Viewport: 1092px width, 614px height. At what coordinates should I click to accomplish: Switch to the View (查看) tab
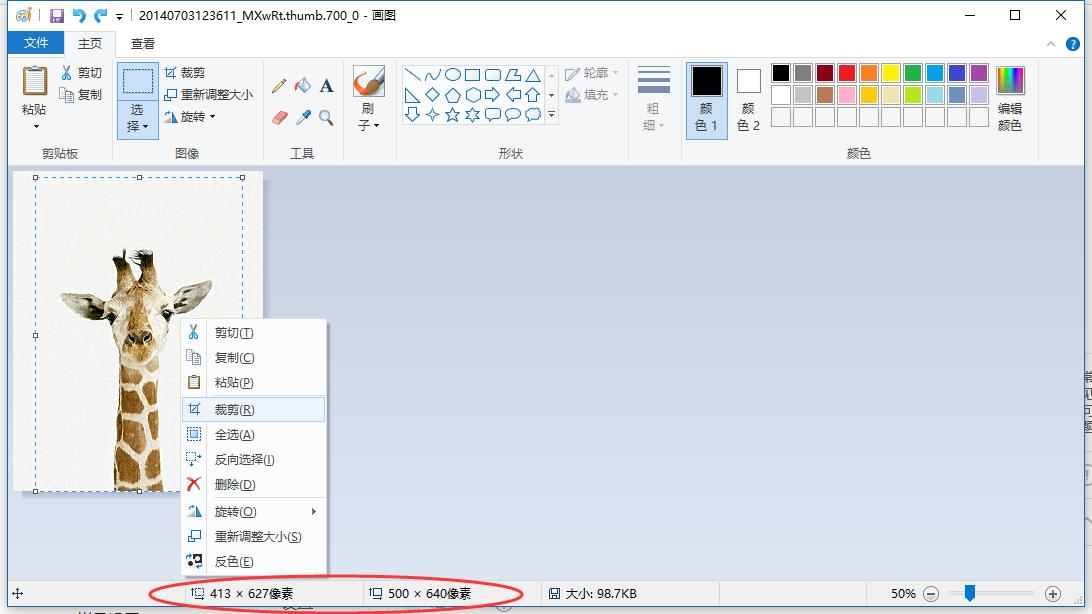click(x=143, y=43)
